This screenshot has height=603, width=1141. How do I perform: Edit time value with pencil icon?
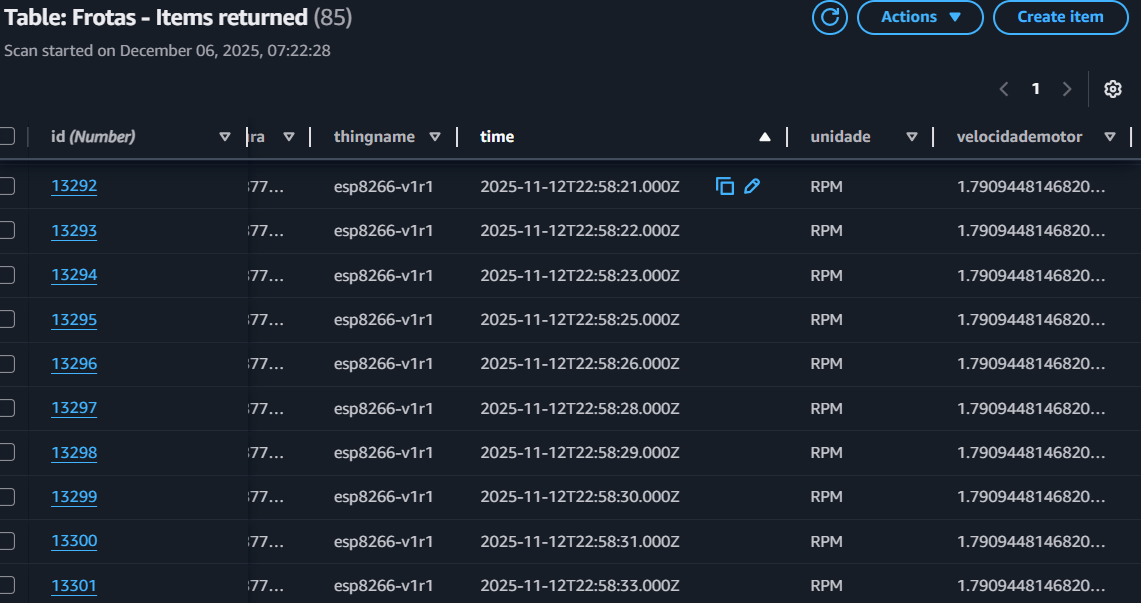[752, 186]
